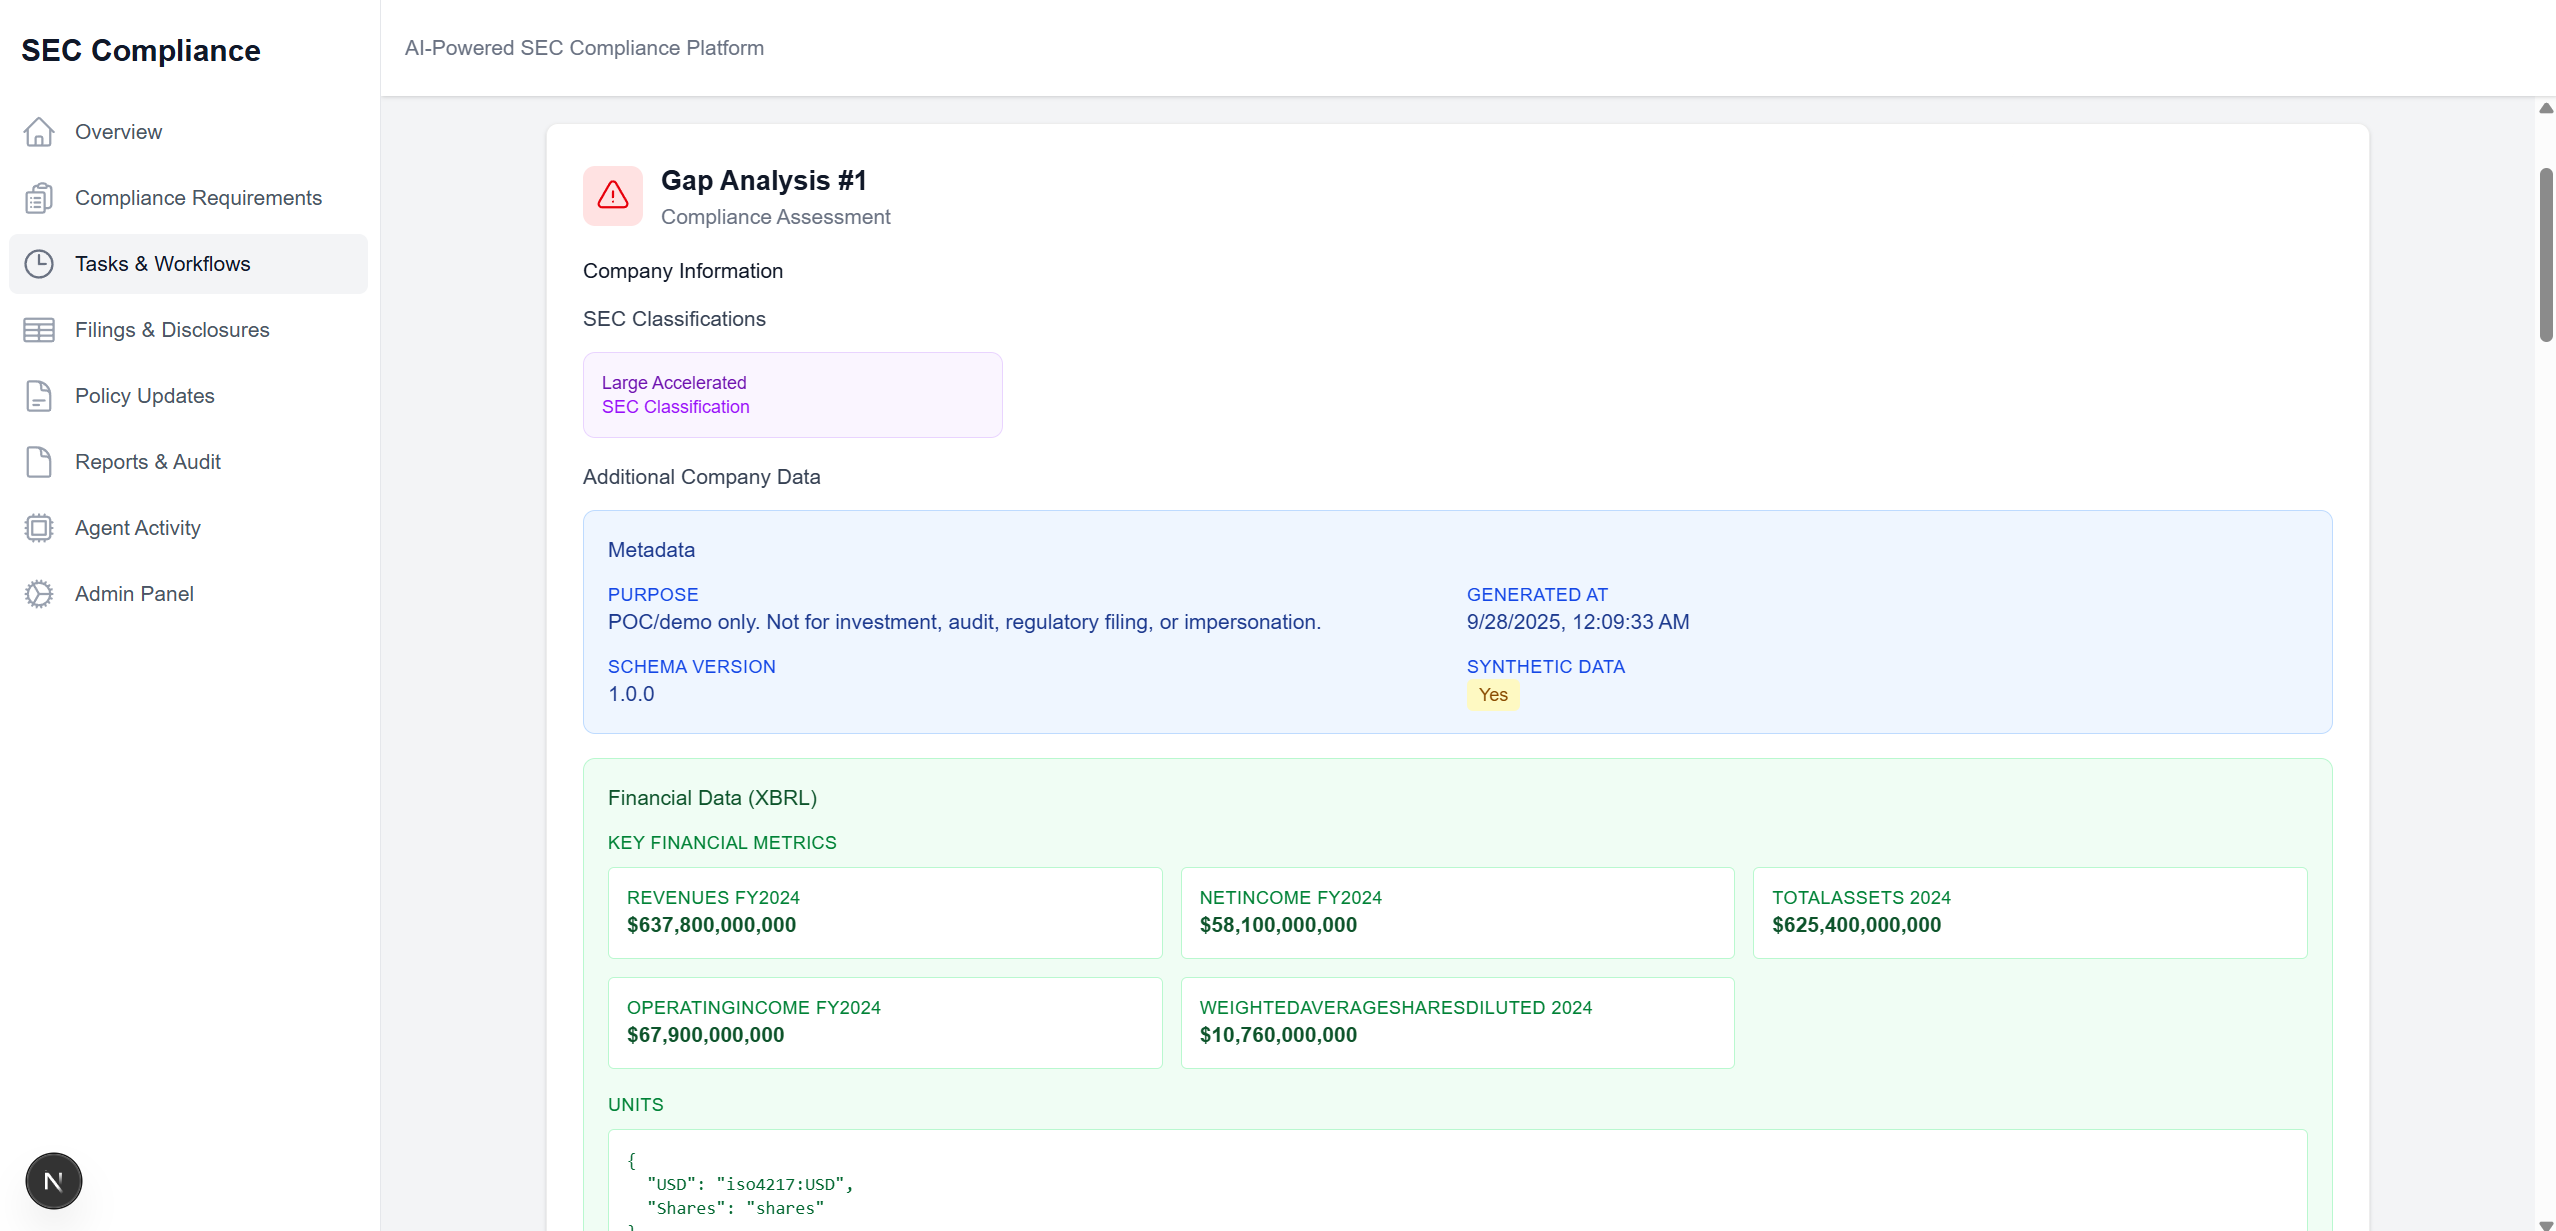Click the red Gap Analysis warning icon
The width and height of the screenshot is (2556, 1231).
coord(613,196)
